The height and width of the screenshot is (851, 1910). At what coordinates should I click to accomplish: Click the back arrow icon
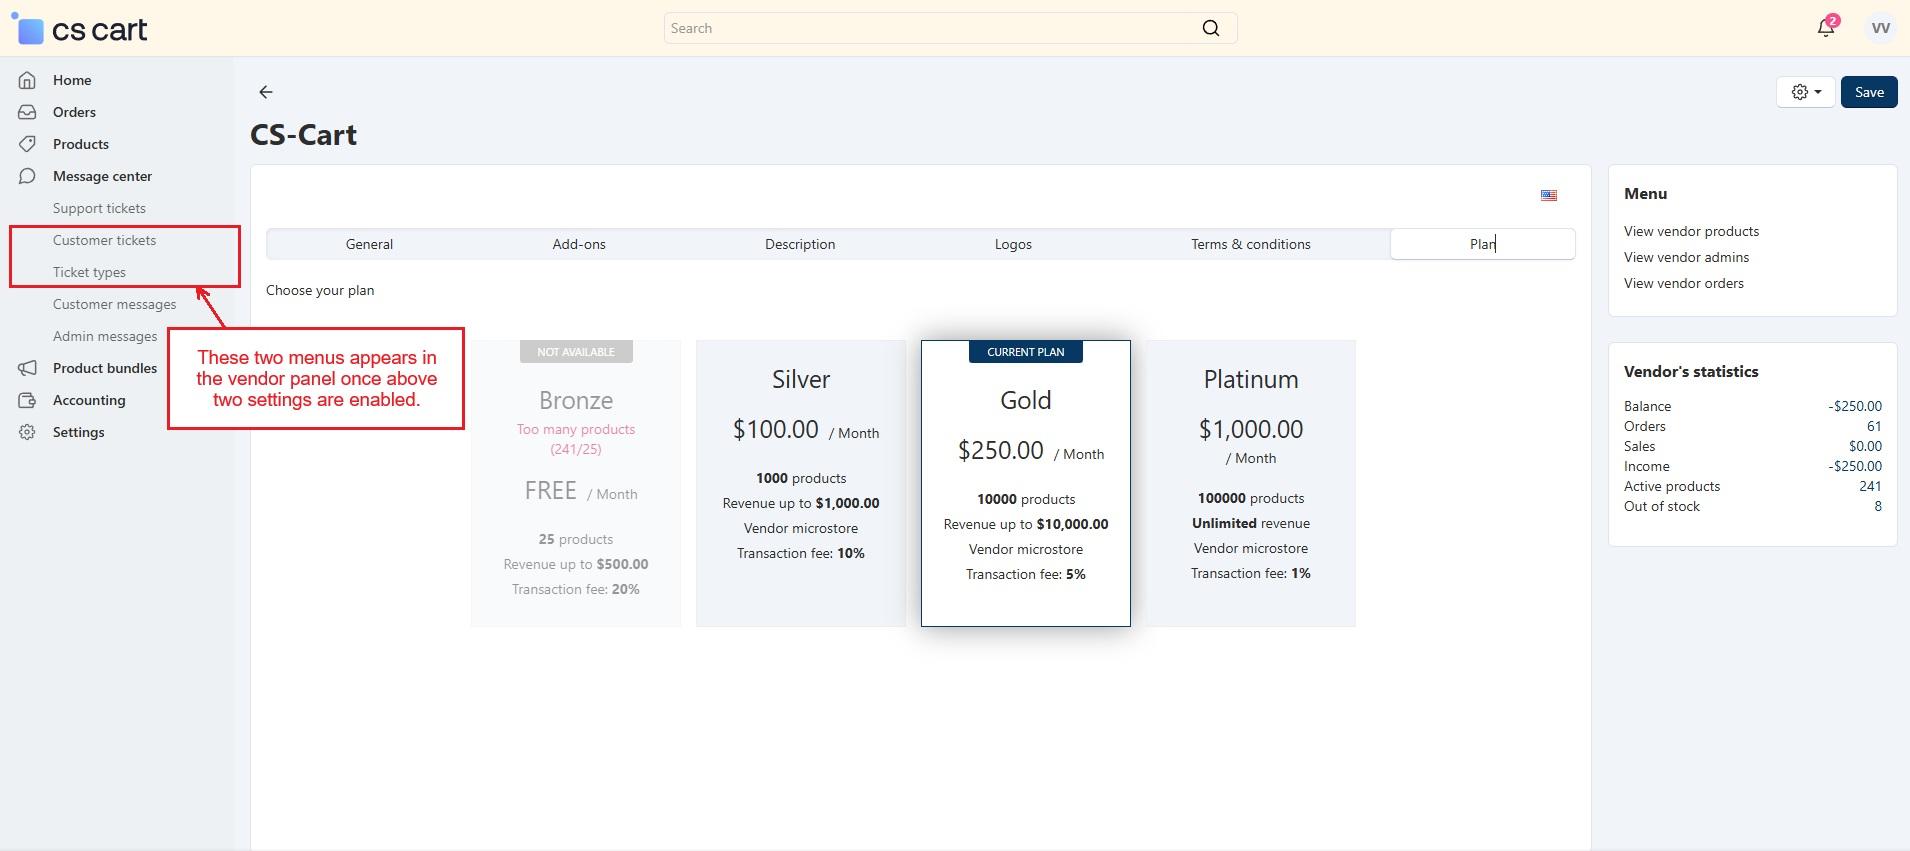(x=265, y=92)
